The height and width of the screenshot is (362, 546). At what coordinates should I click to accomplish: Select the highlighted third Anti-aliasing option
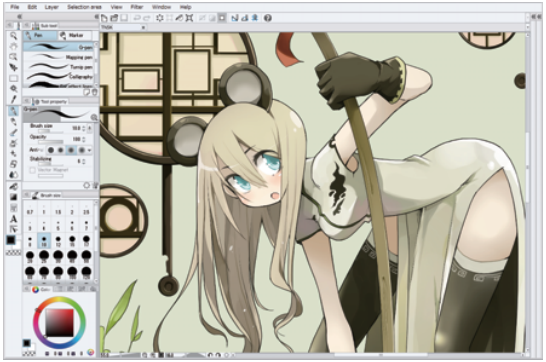pyautogui.click(x=71, y=150)
